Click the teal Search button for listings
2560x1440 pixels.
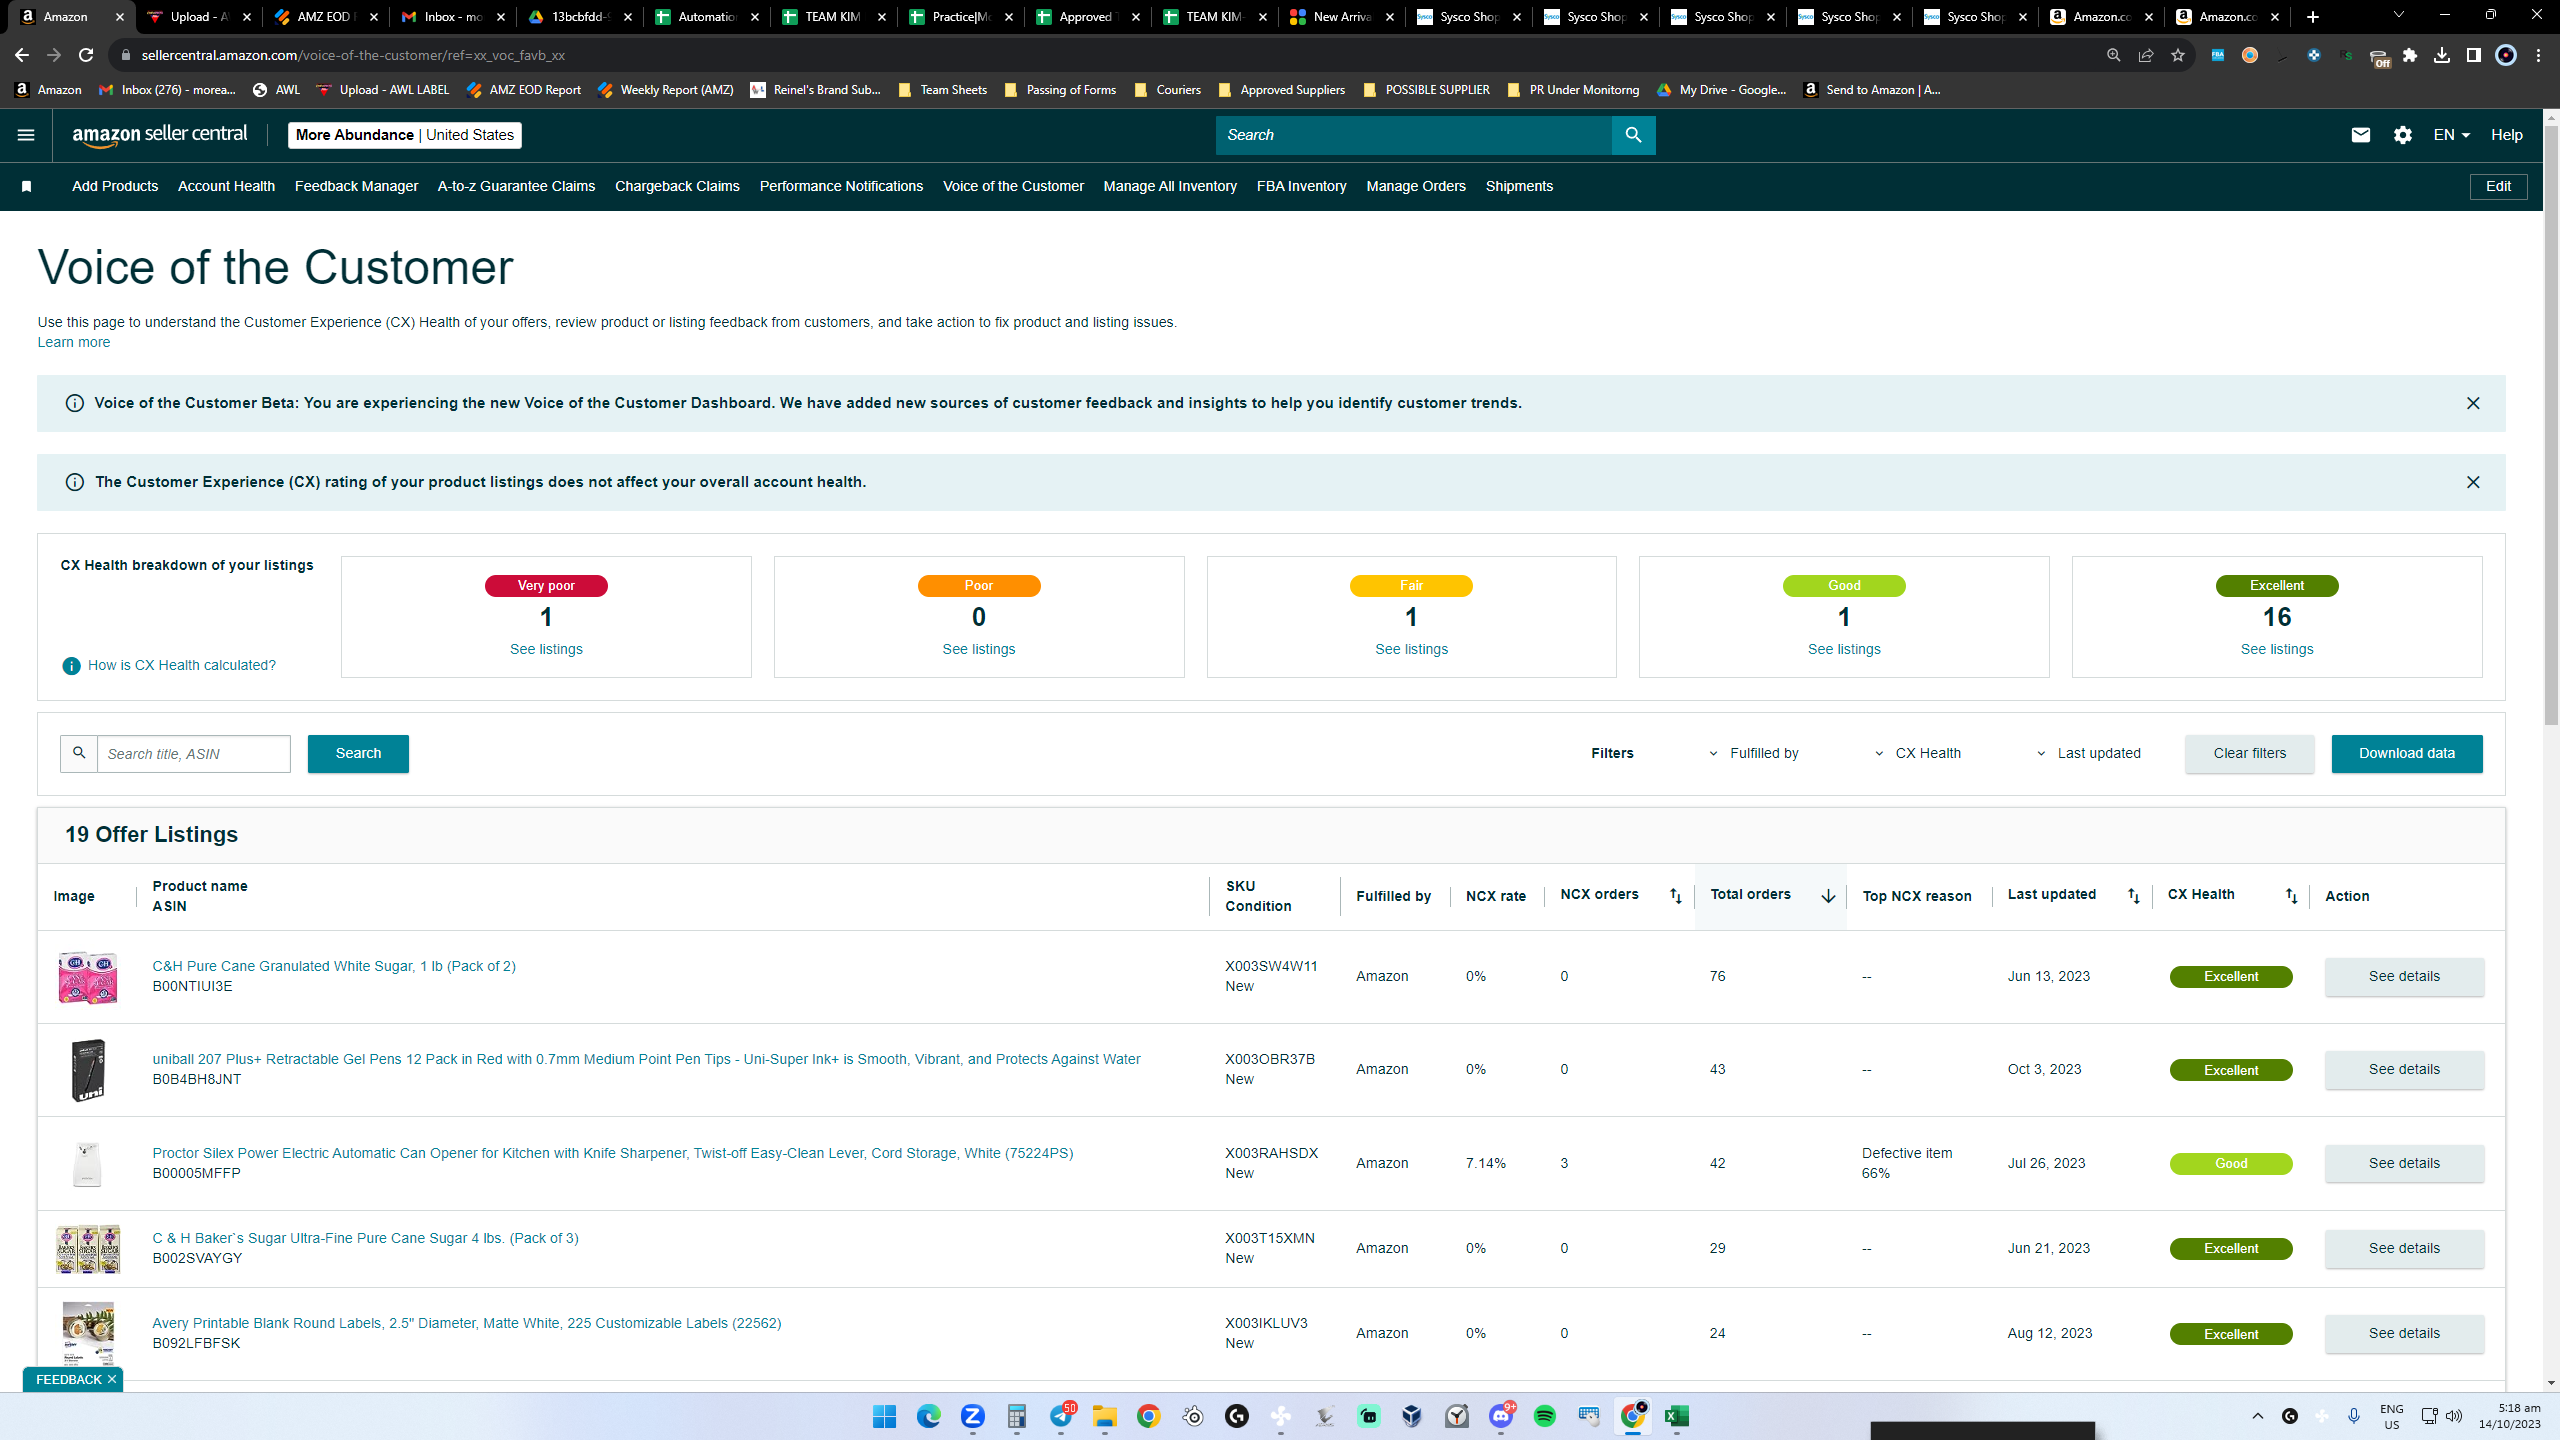pos(358,754)
